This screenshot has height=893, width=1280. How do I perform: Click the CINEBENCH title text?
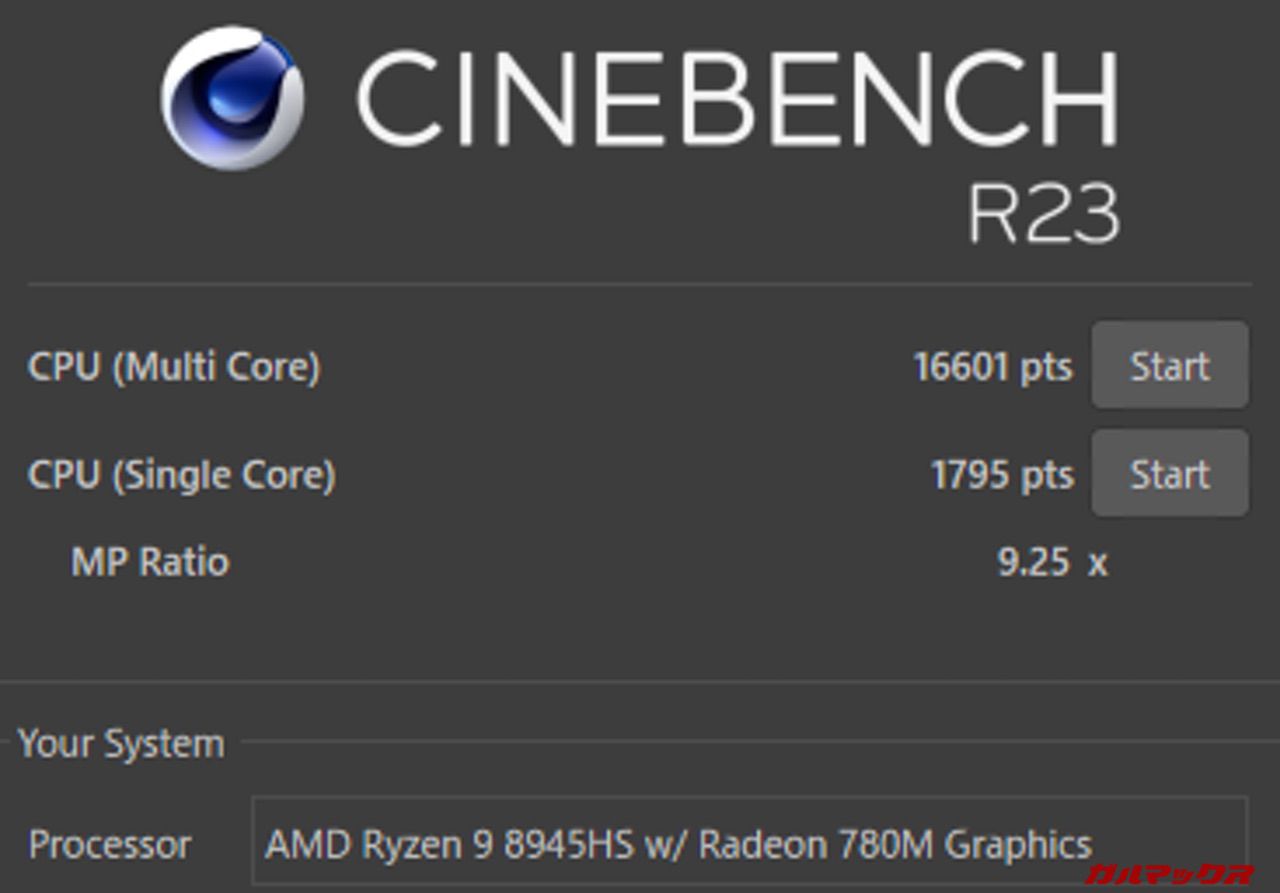pyautogui.click(x=736, y=99)
